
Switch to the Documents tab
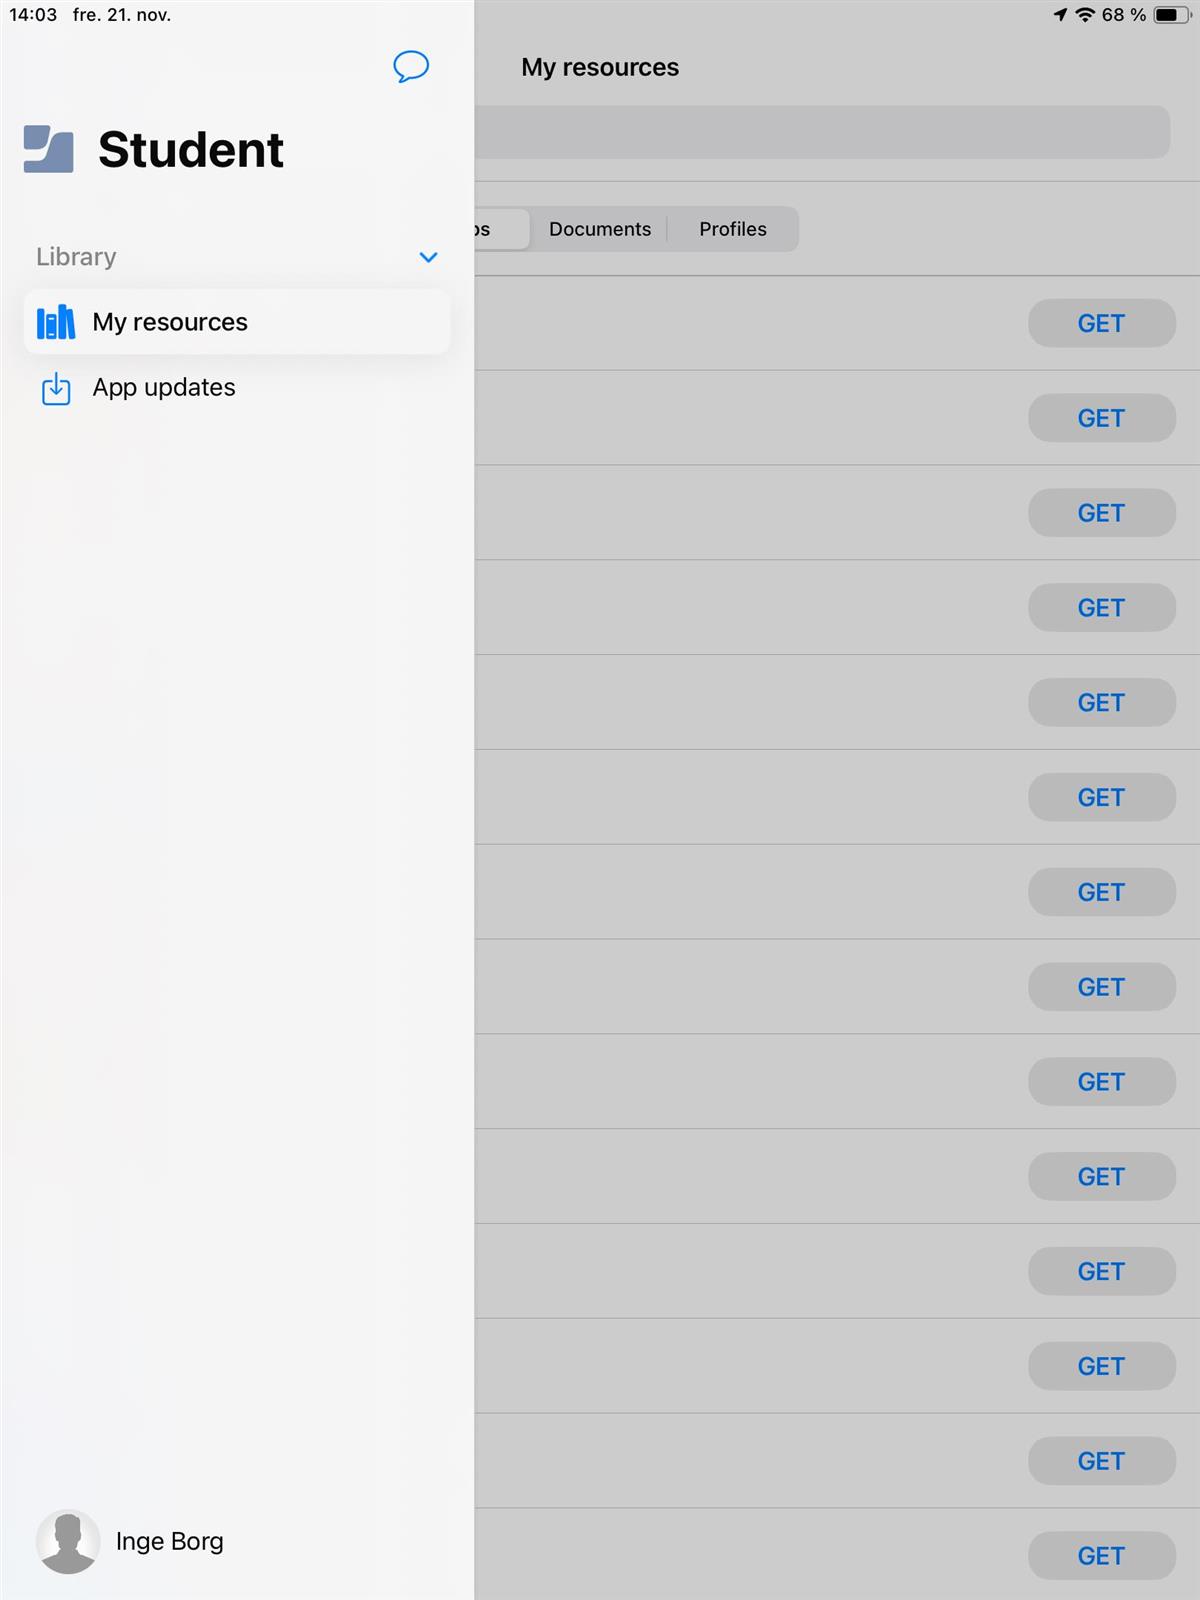600,229
